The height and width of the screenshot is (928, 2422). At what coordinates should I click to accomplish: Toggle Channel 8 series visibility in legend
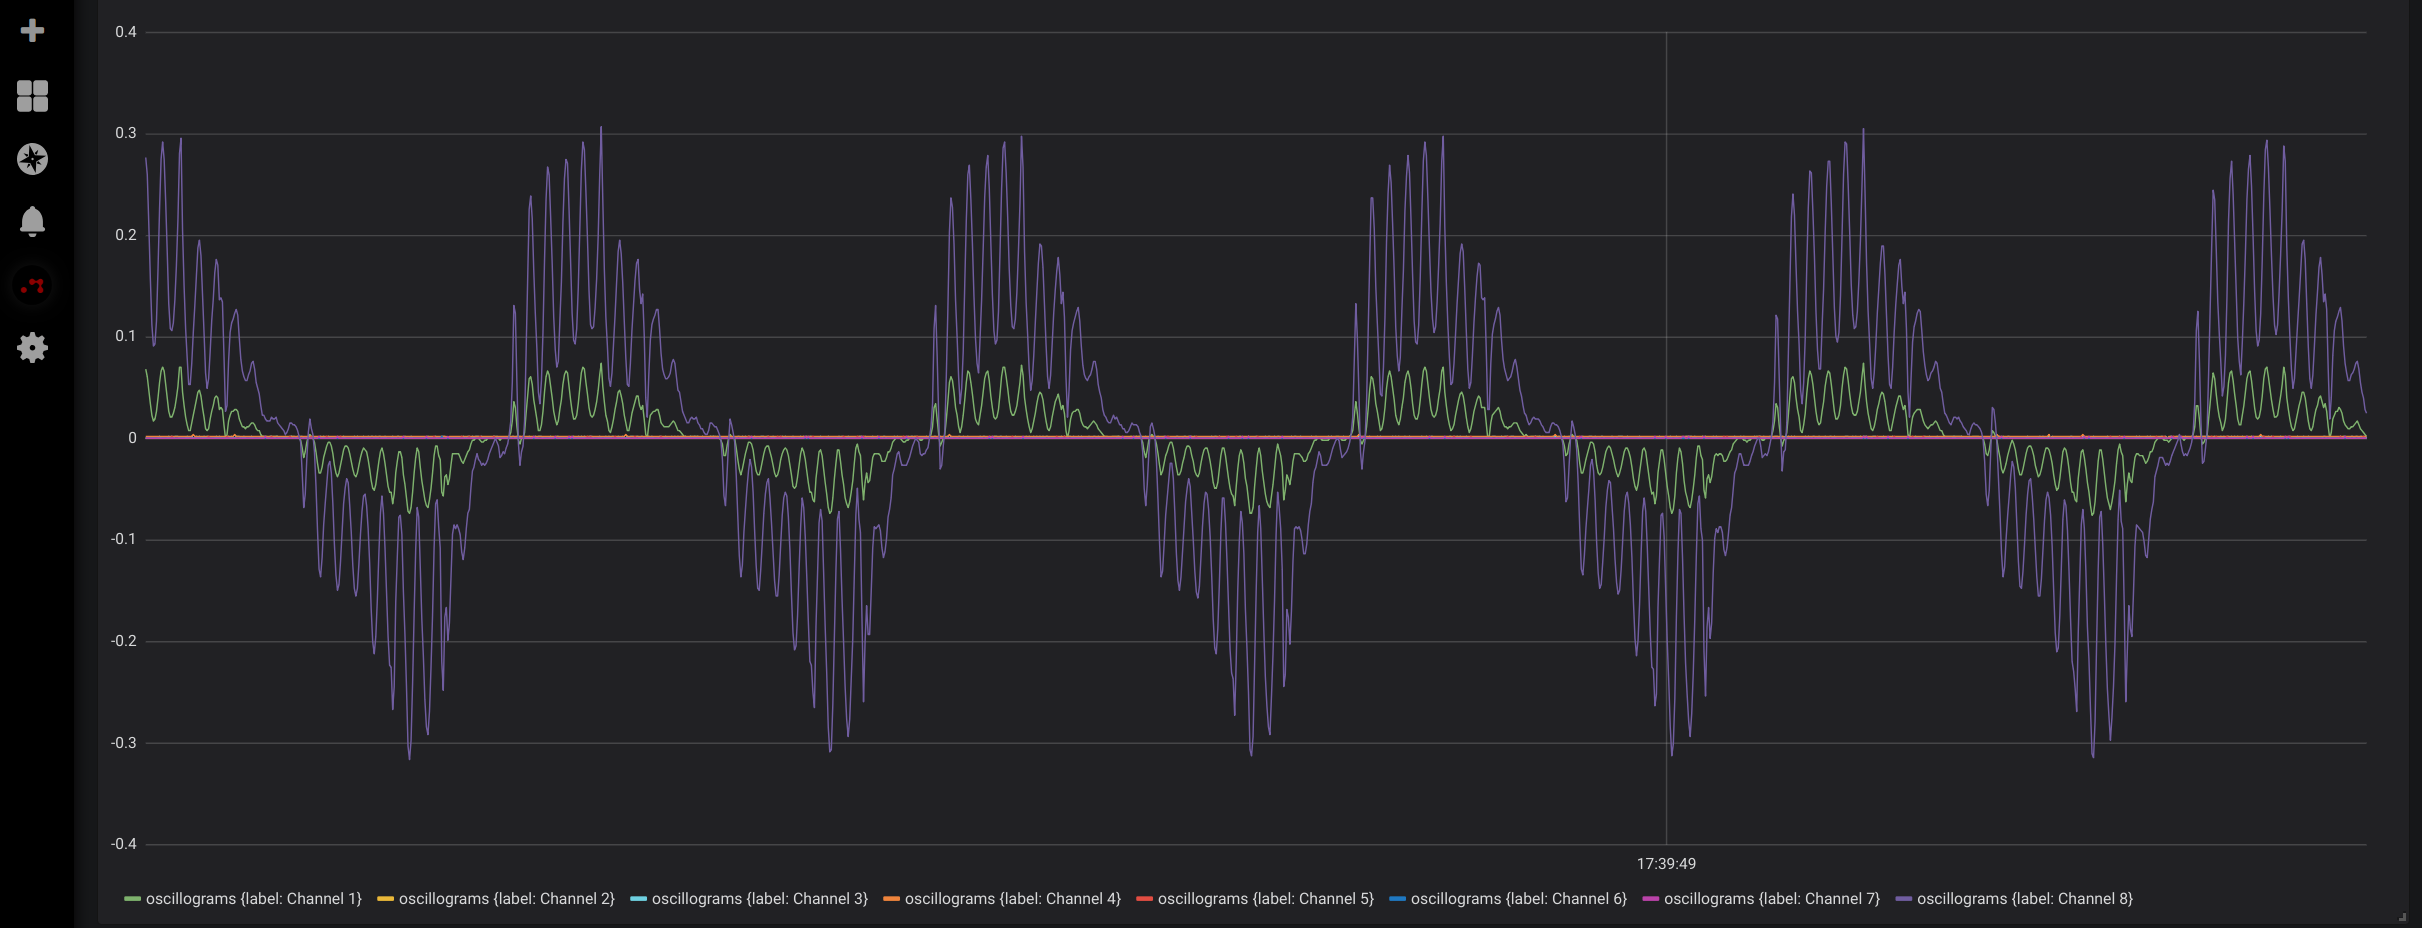(x=2023, y=899)
